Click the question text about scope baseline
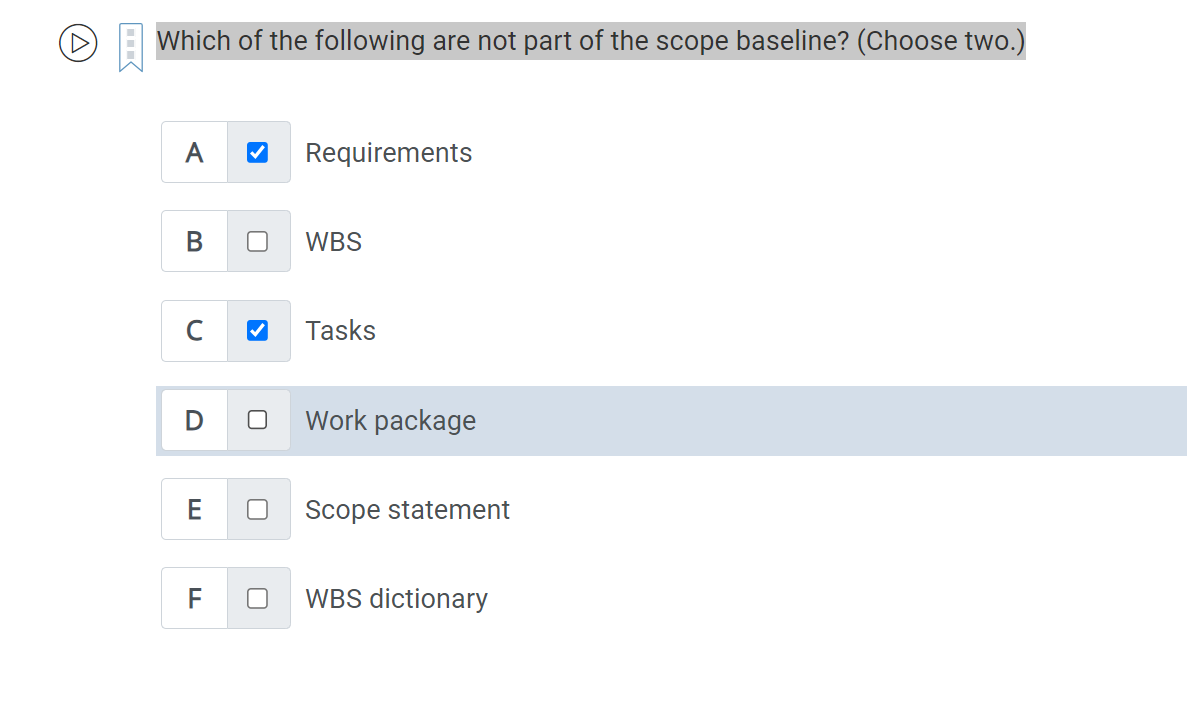Viewport: 1187px width, 709px height. click(590, 41)
